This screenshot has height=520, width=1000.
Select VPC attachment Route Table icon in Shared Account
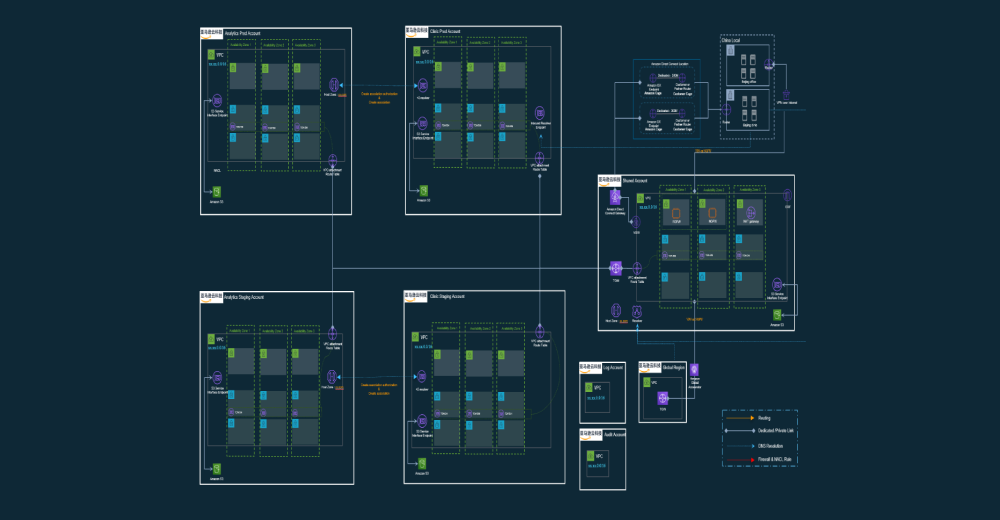pyautogui.click(x=637, y=269)
